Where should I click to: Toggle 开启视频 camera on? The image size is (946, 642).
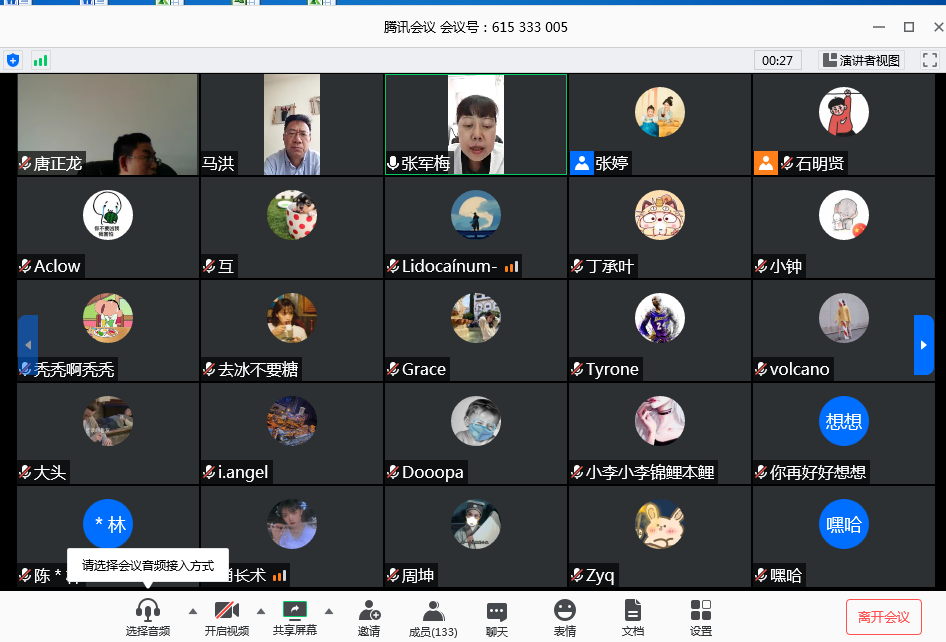tap(227, 616)
